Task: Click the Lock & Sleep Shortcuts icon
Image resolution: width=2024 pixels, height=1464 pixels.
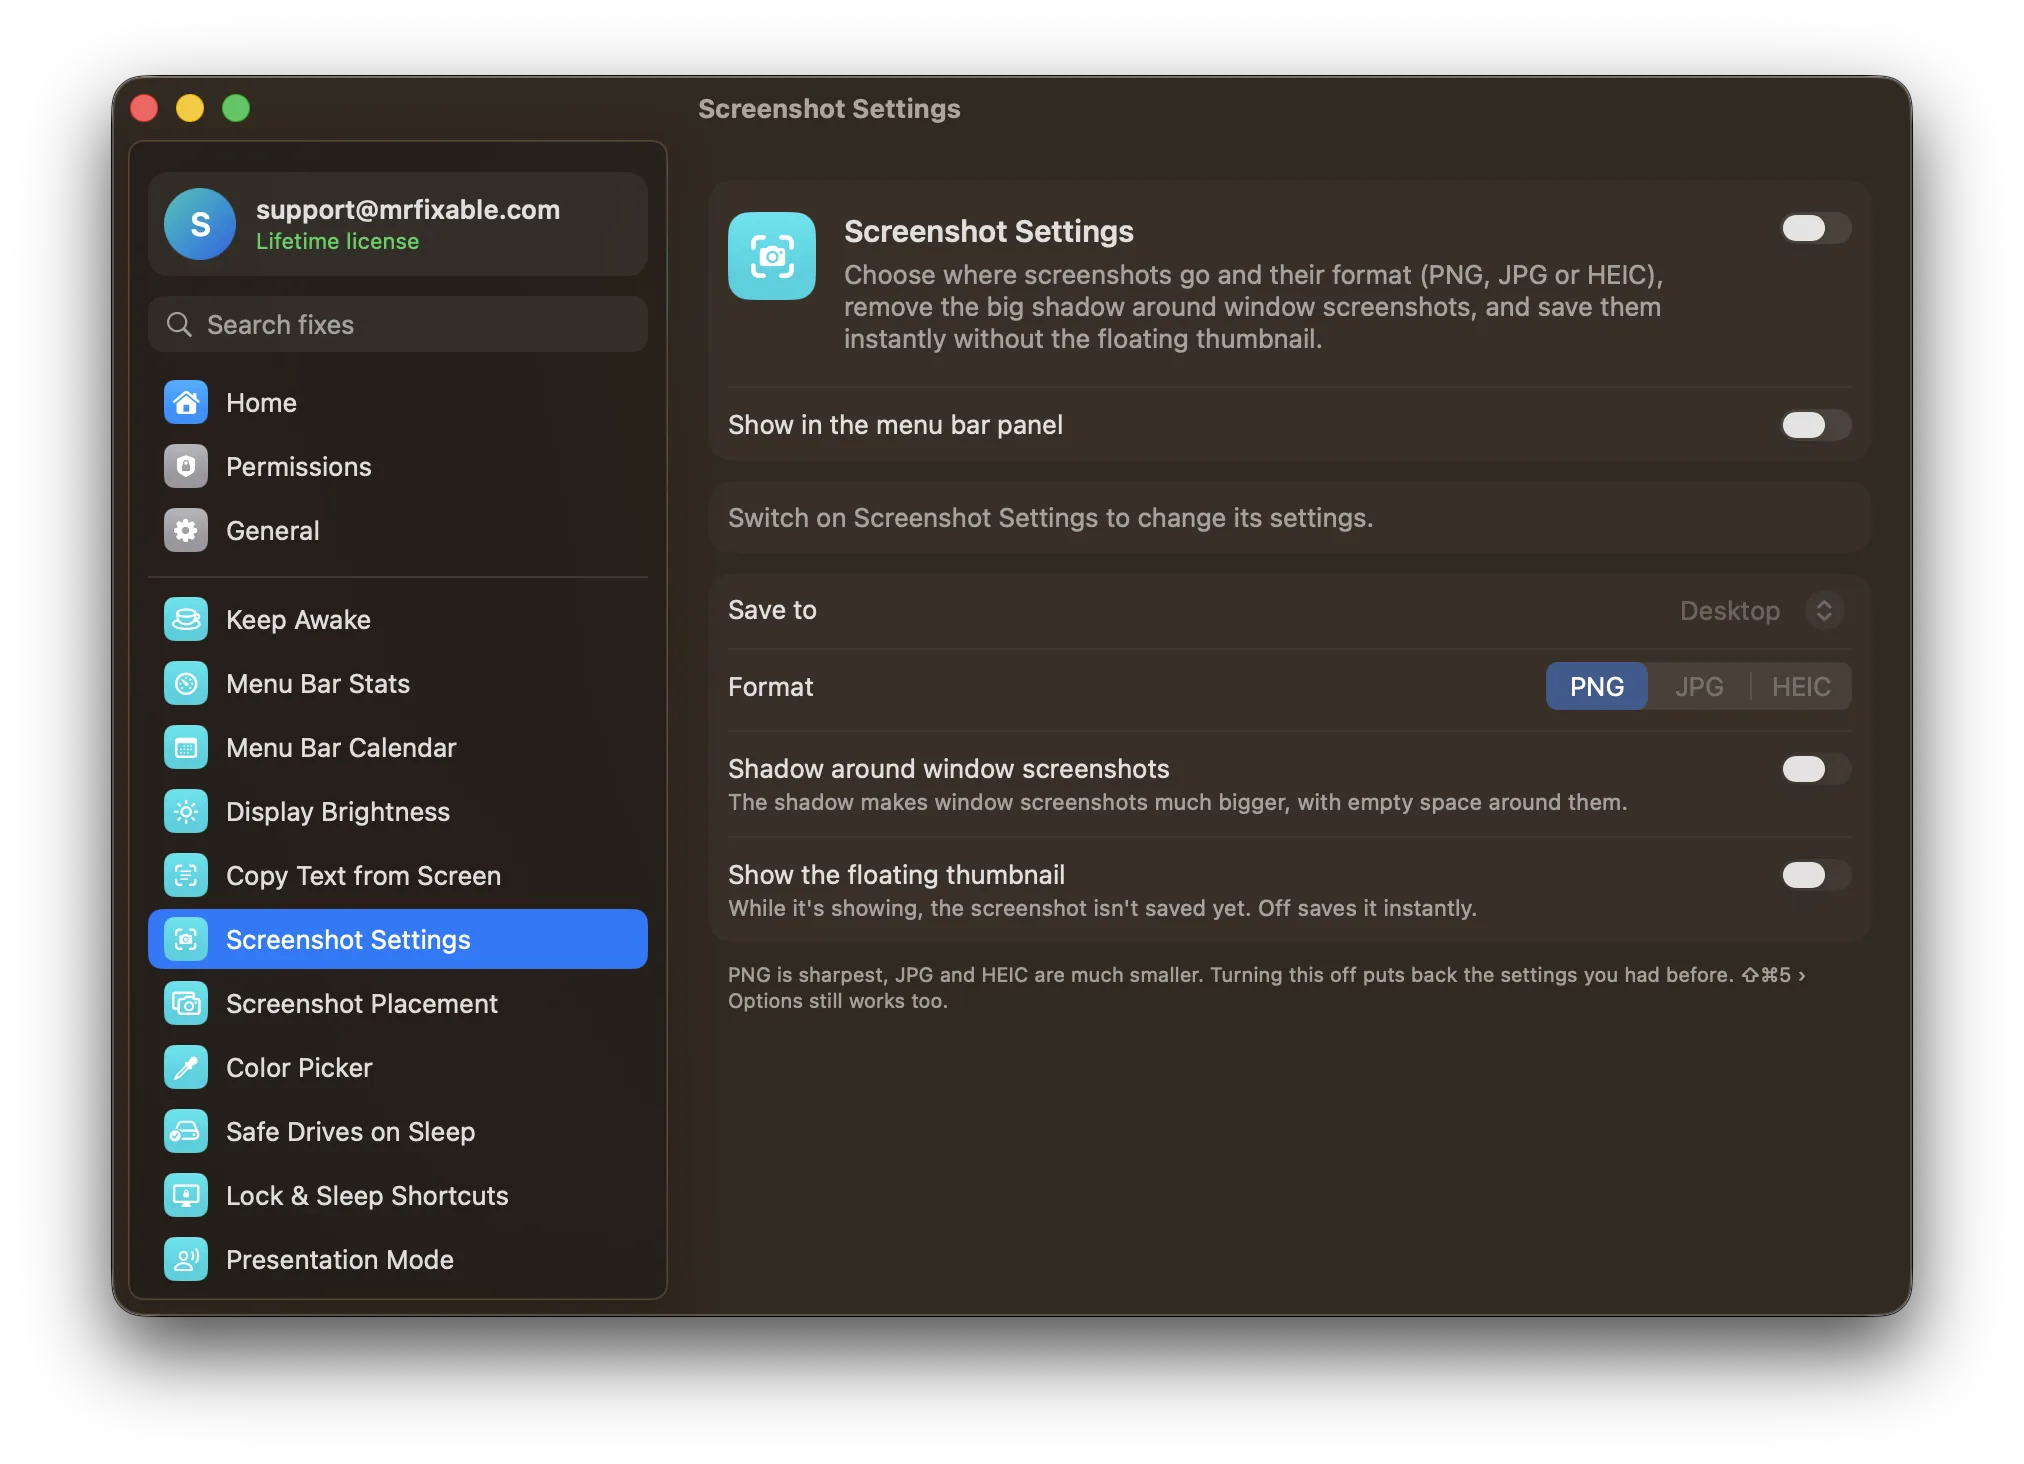Action: point(186,1195)
